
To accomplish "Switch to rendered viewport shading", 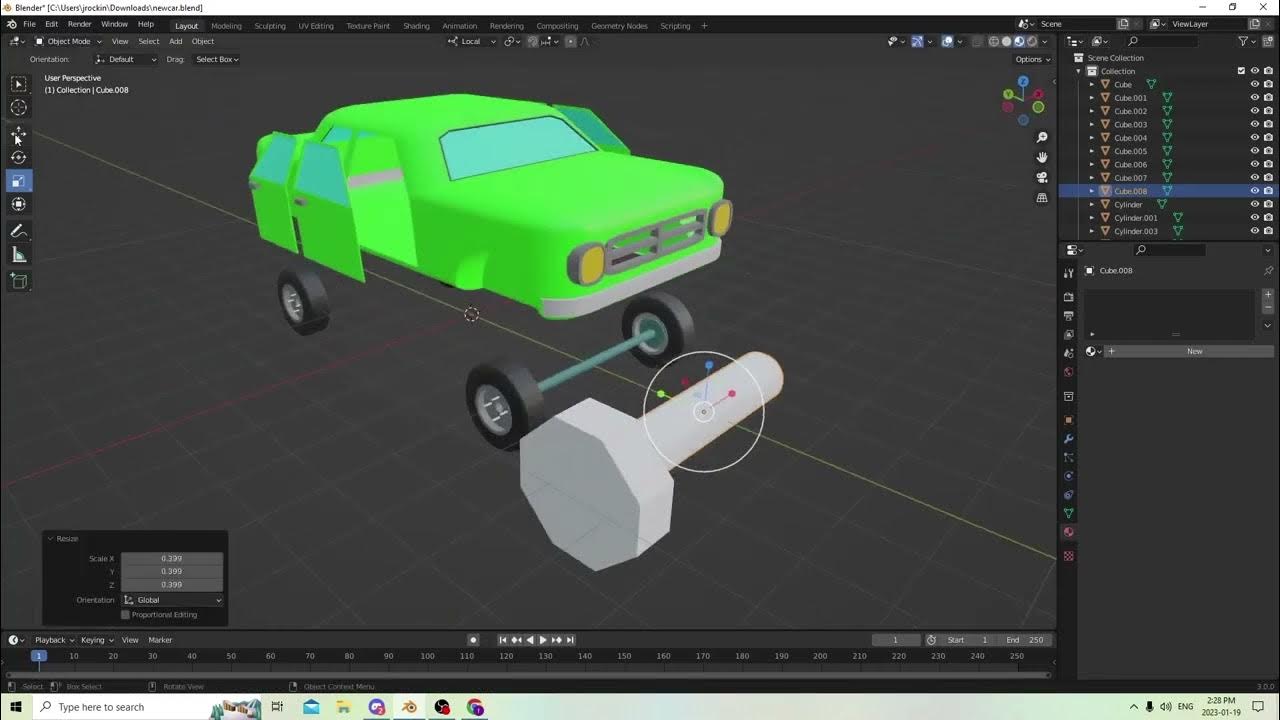I will point(1032,41).
